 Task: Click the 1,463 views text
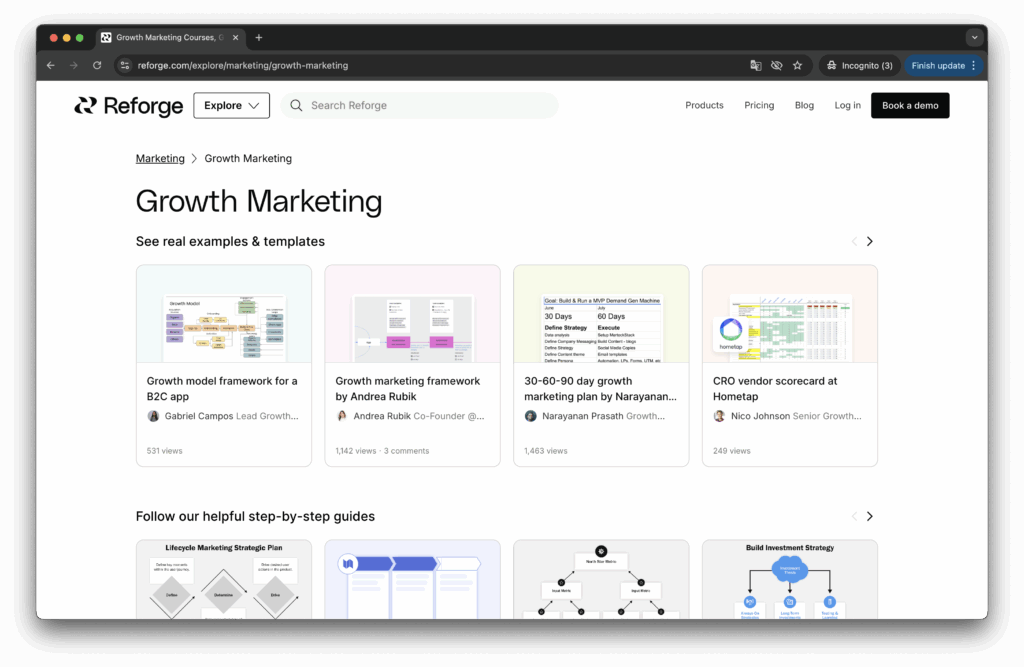[545, 451]
